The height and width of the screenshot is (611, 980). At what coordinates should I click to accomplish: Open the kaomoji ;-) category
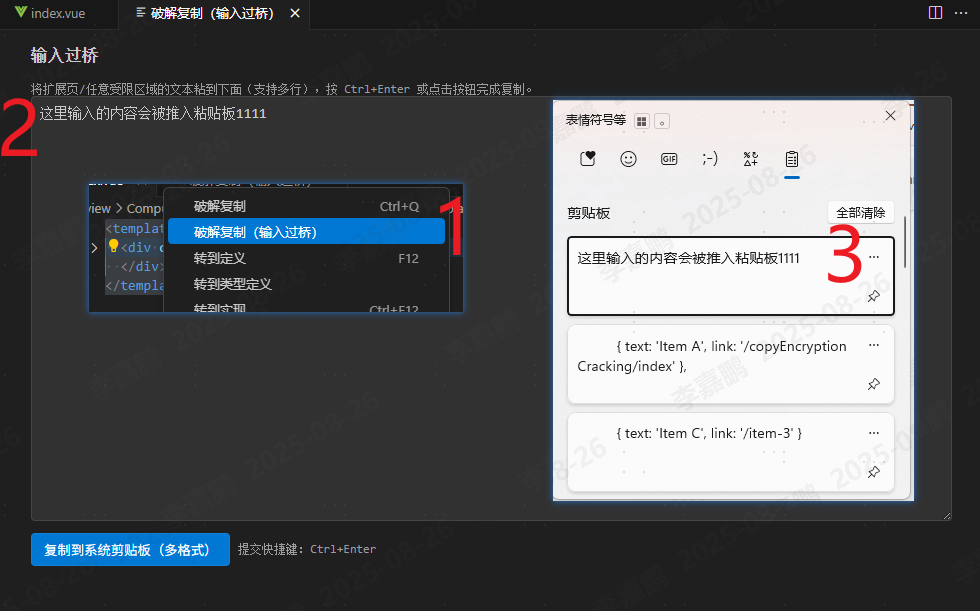point(710,158)
